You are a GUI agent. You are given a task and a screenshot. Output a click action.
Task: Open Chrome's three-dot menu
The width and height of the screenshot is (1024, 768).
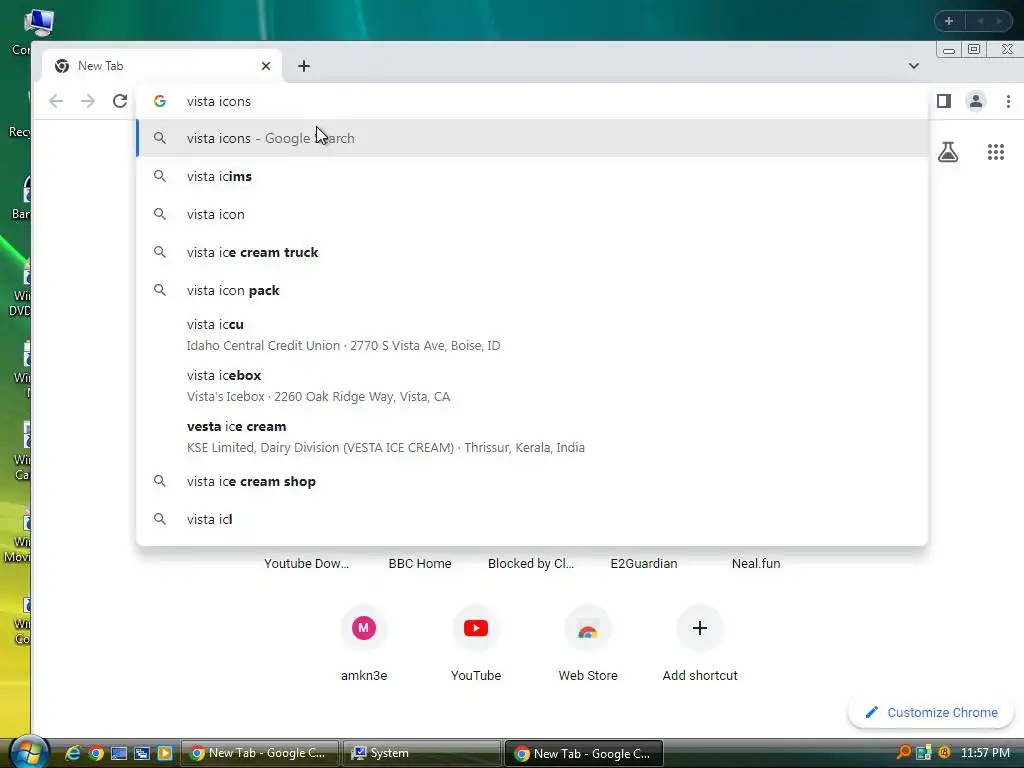[1008, 101]
